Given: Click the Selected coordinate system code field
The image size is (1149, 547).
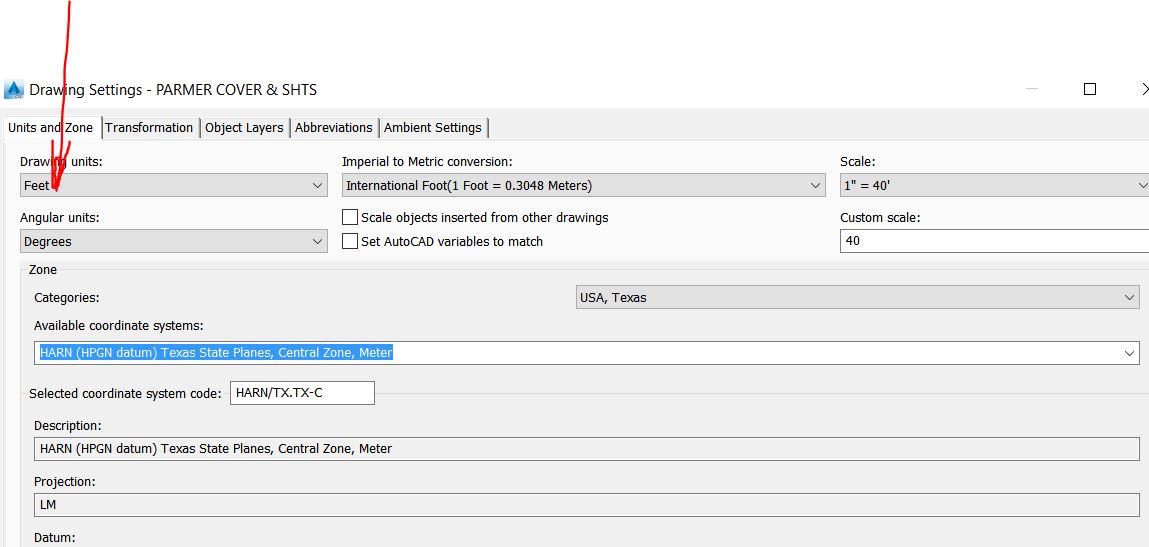Looking at the screenshot, I should 302,393.
